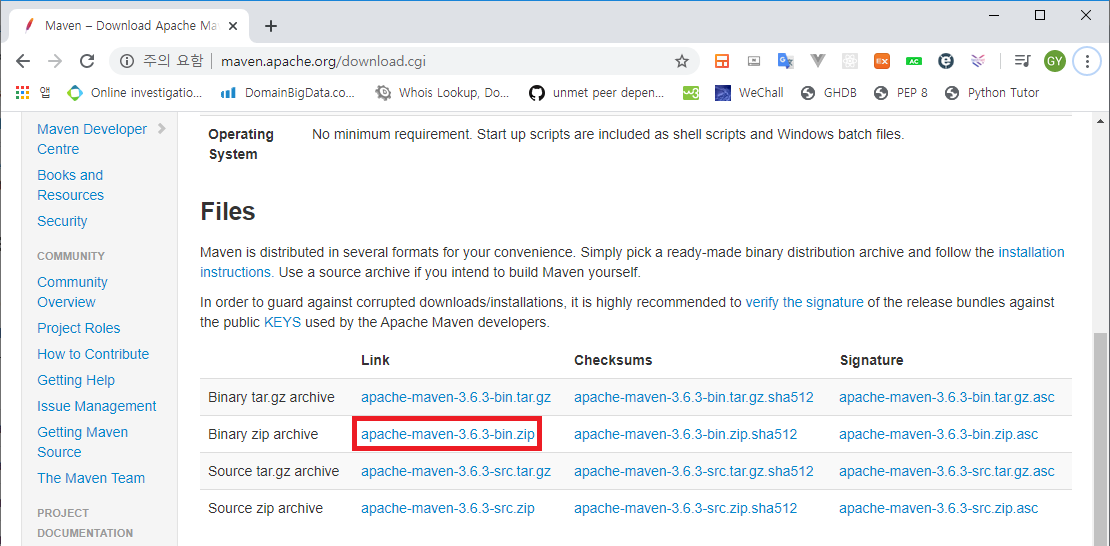
Task: Click the green AC extension icon
Action: pos(914,62)
